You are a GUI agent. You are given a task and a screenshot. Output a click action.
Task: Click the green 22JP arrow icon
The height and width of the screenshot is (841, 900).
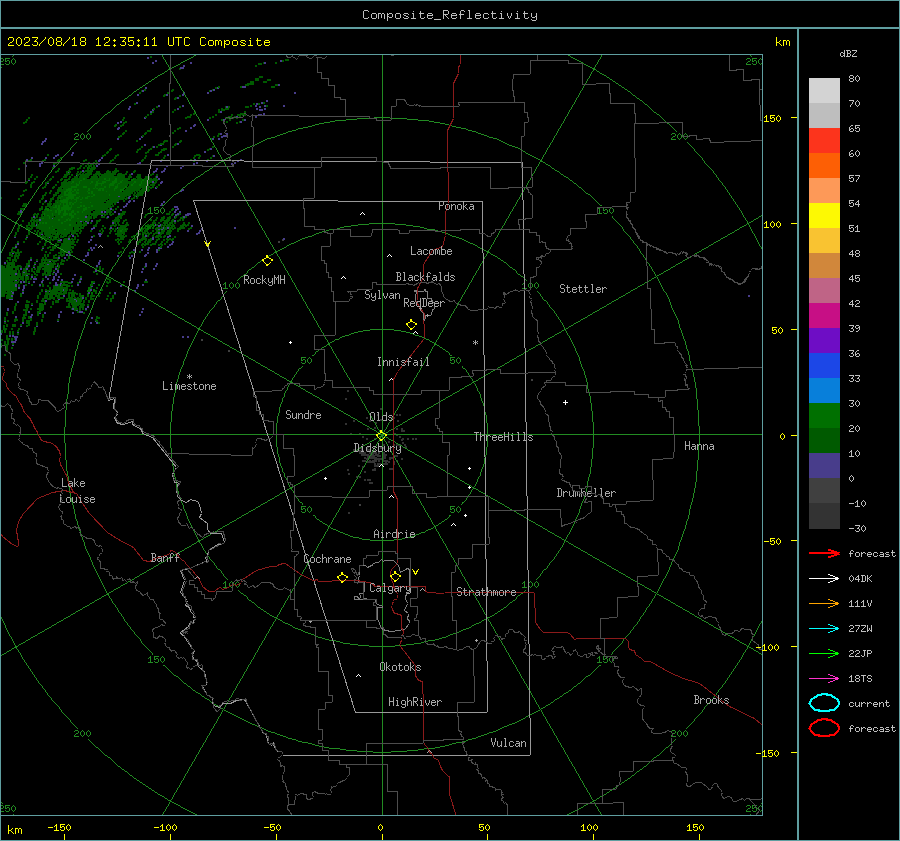pyautogui.click(x=824, y=653)
